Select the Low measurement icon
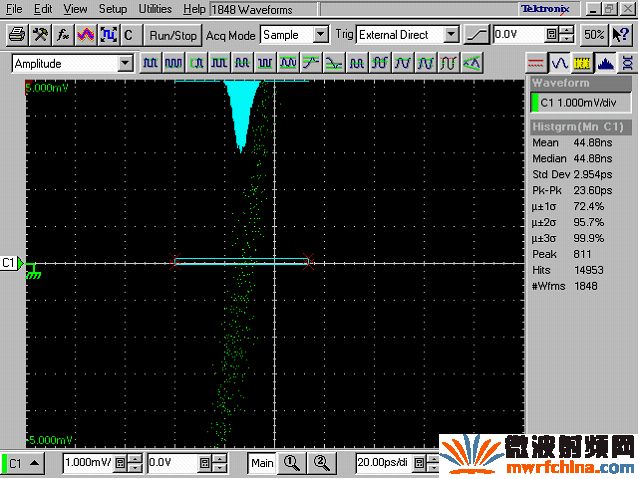Screen dimensions: 639x479 [x=173, y=63]
